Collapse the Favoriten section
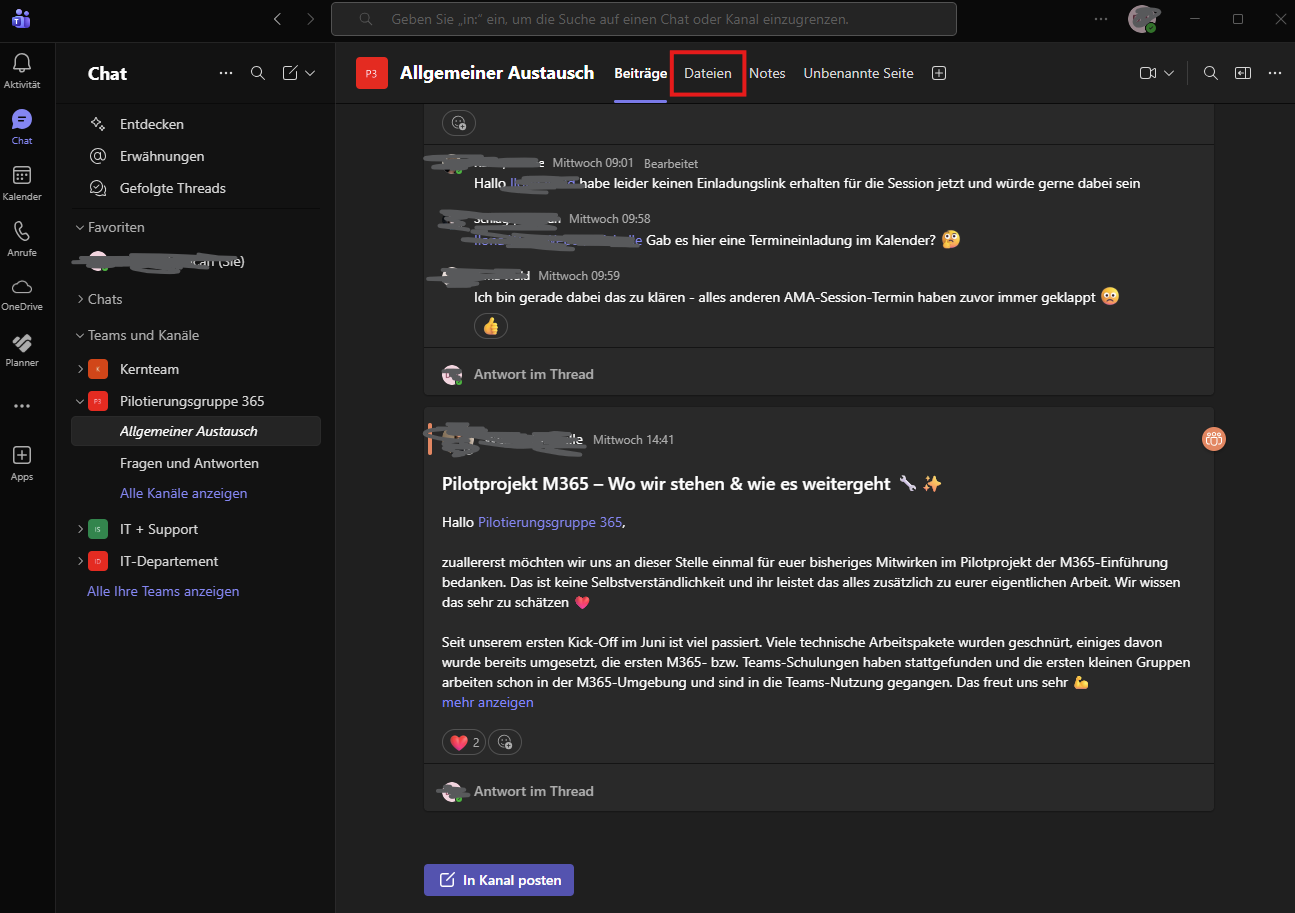1295x913 pixels. point(80,227)
